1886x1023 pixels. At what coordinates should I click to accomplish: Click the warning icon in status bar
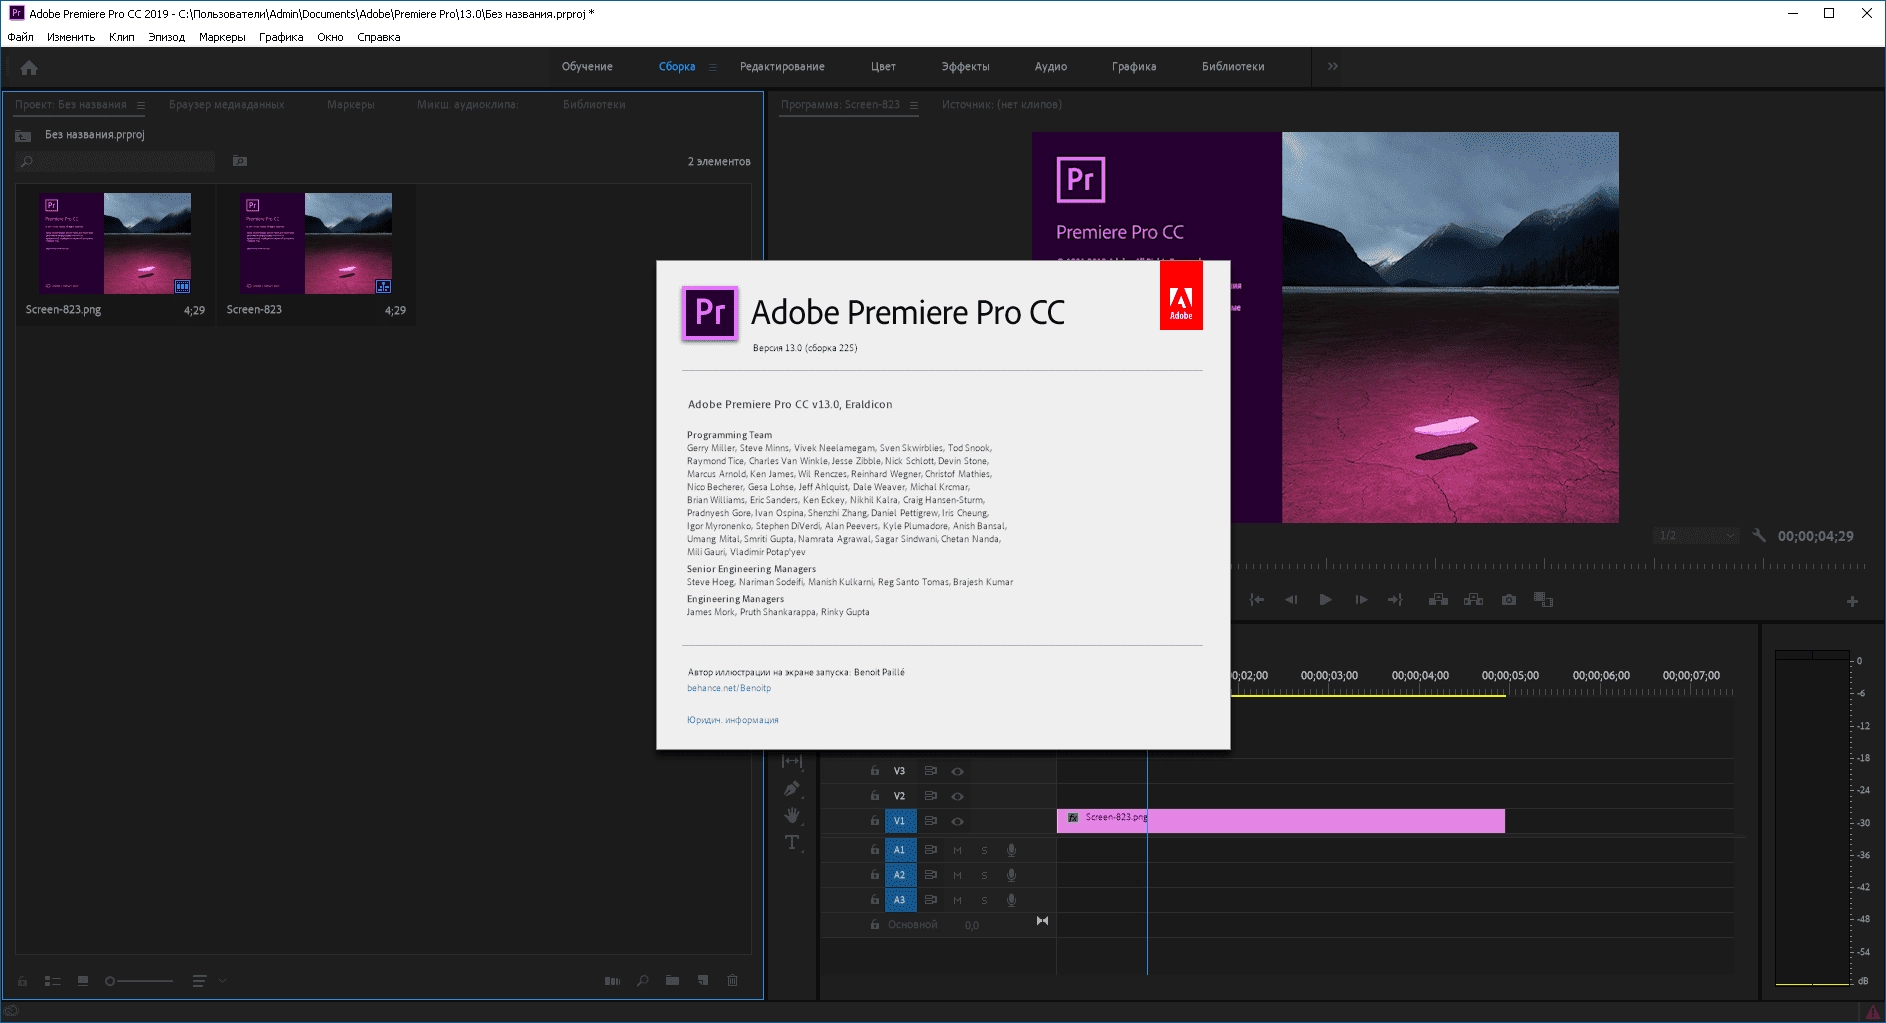click(1873, 1012)
